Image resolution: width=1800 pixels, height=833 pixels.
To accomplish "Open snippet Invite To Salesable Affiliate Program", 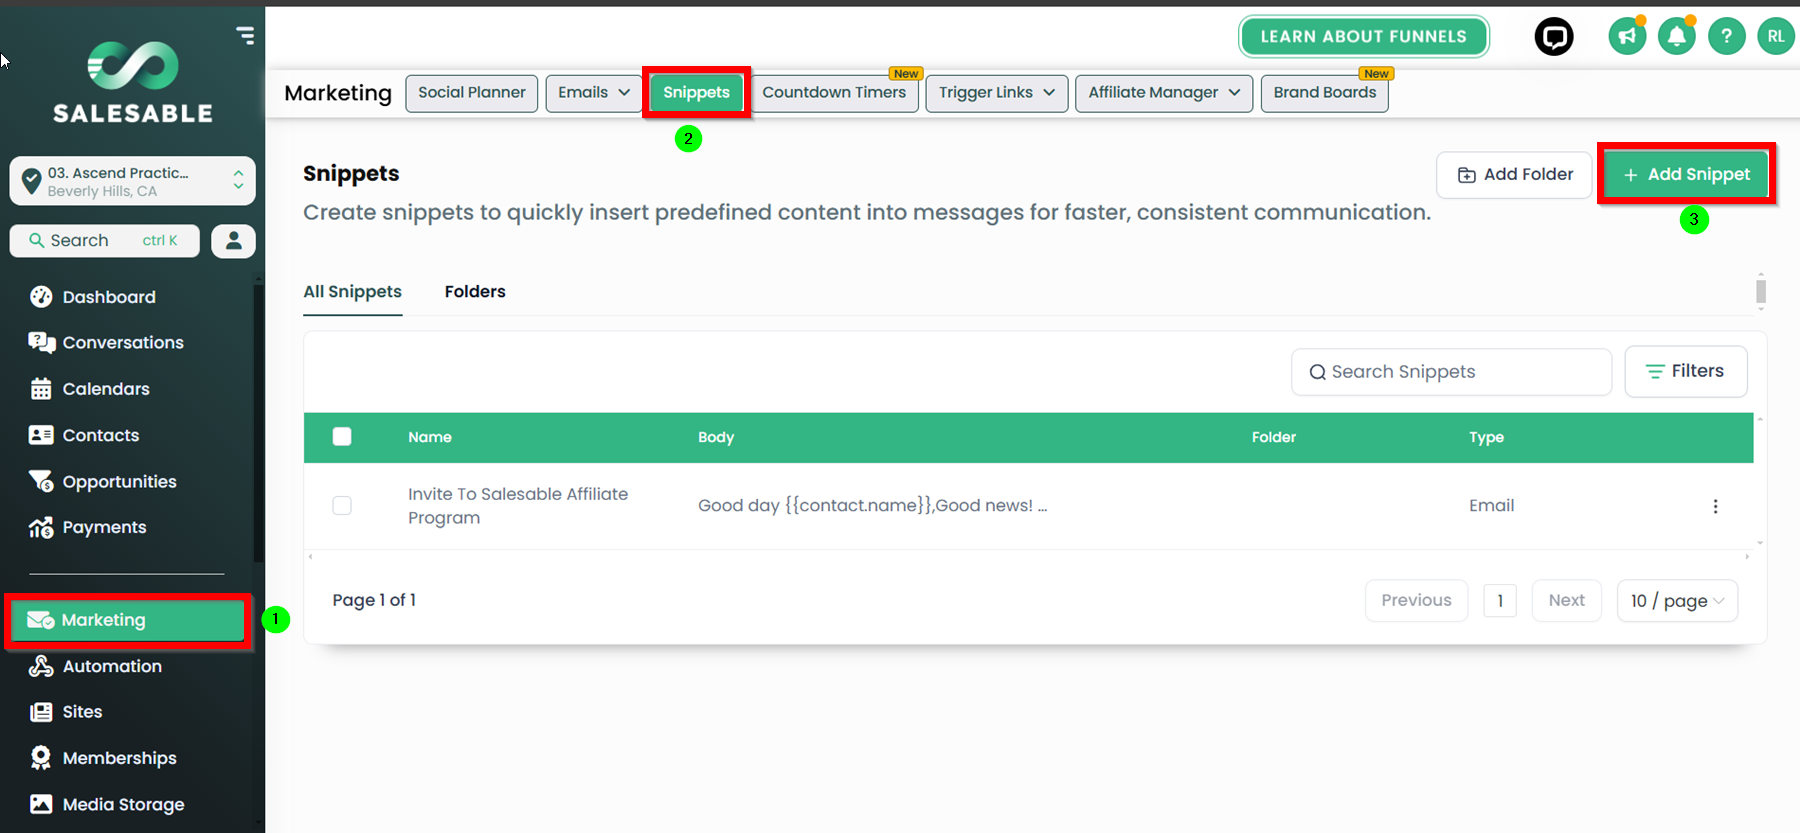I will pyautogui.click(x=518, y=506).
